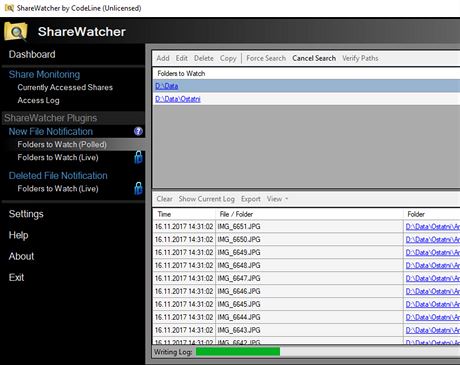Select the IMG_6650.JPG log entry
Image resolution: width=460 pixels, height=365 pixels.
239,240
